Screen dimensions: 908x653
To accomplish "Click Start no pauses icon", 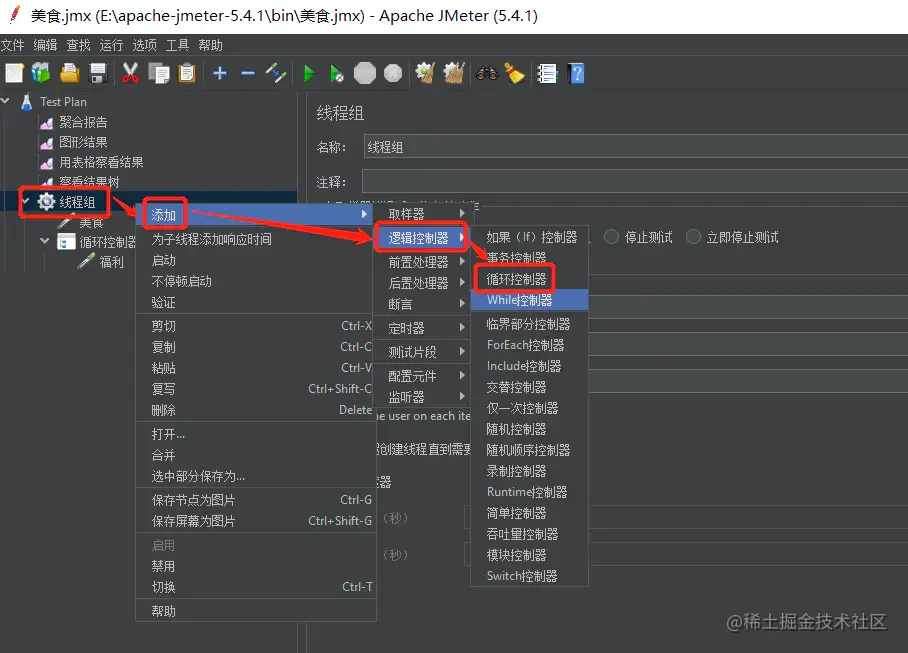I will click(336, 74).
